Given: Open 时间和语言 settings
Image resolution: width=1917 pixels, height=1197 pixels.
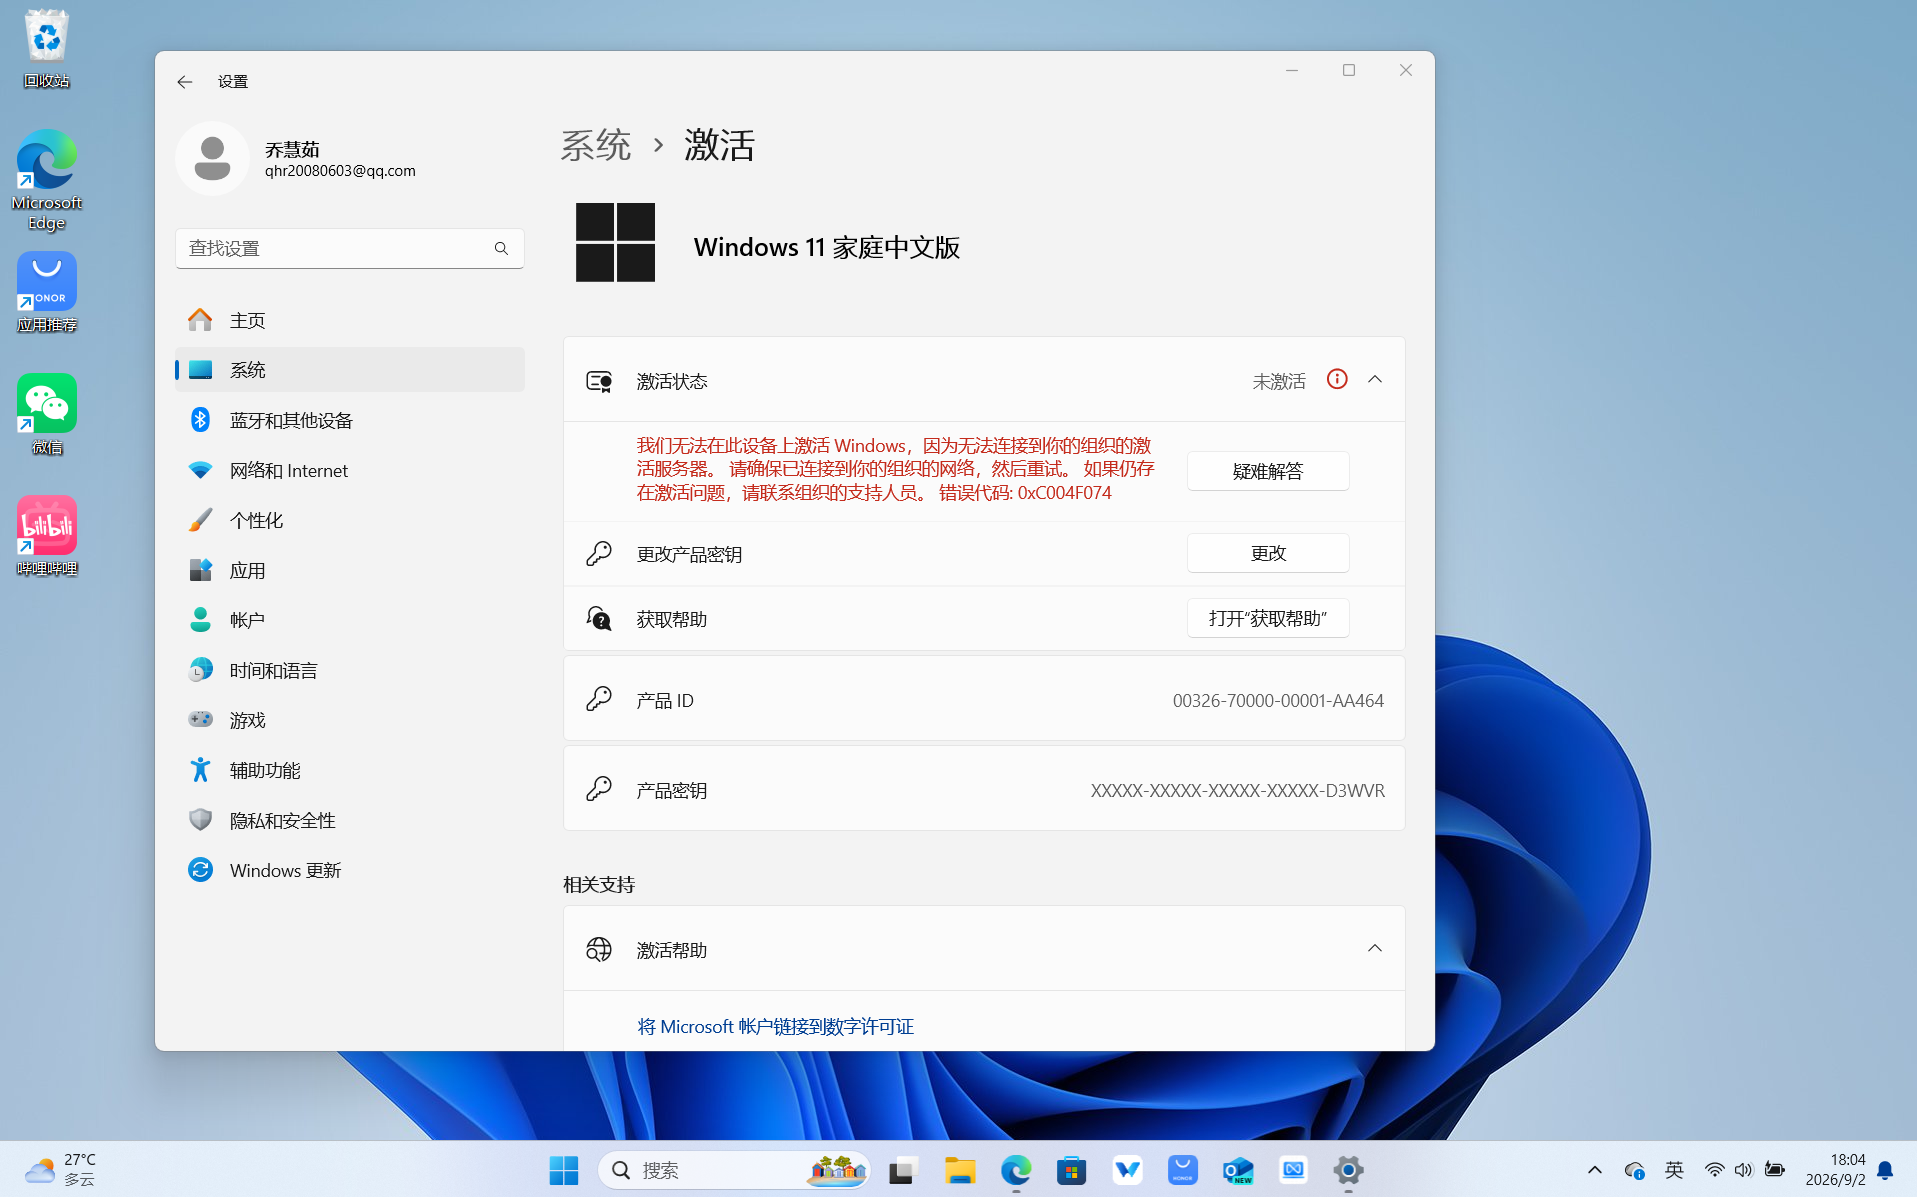Looking at the screenshot, I should [349, 670].
